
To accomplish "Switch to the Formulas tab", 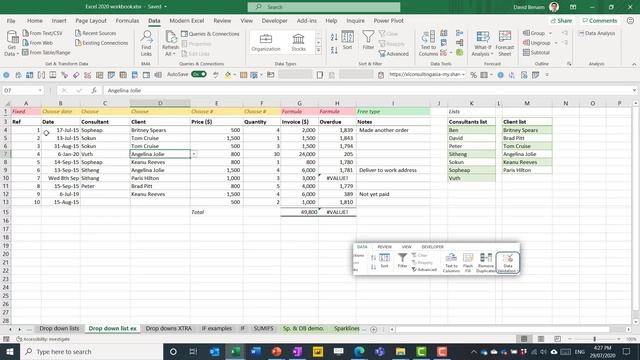I will [x=127, y=20].
